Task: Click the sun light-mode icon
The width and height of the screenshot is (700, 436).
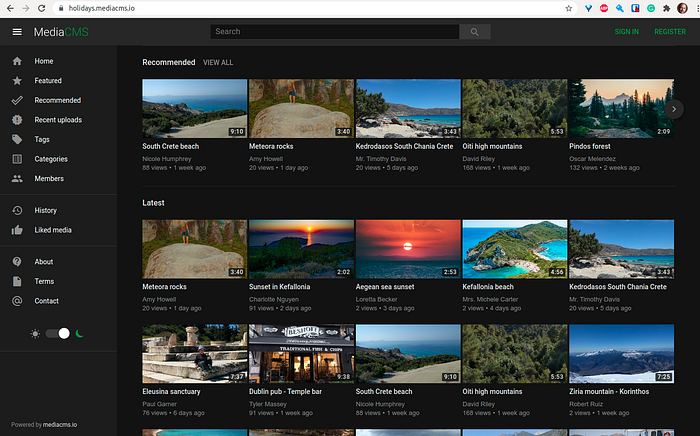Action: point(35,333)
